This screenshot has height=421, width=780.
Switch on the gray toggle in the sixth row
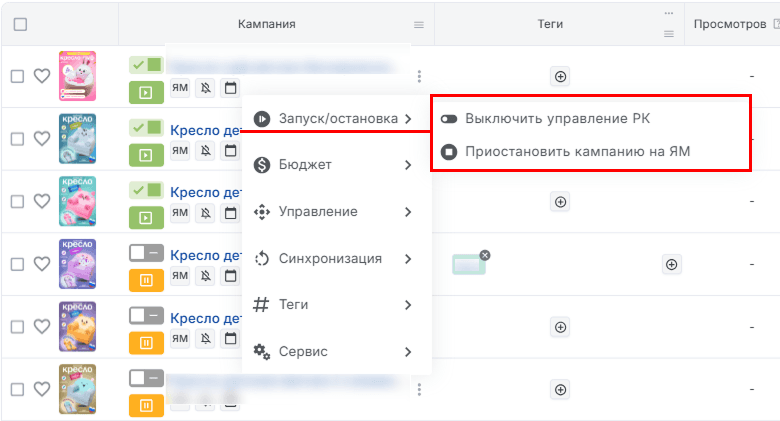tap(146, 378)
